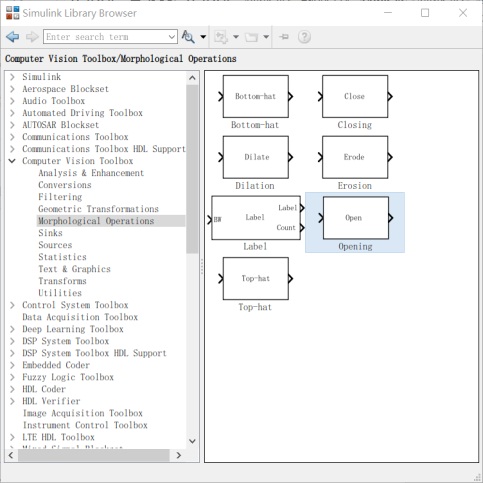Expand the Deep Learning Toolbox node
The image size is (483, 483).
click(12, 329)
